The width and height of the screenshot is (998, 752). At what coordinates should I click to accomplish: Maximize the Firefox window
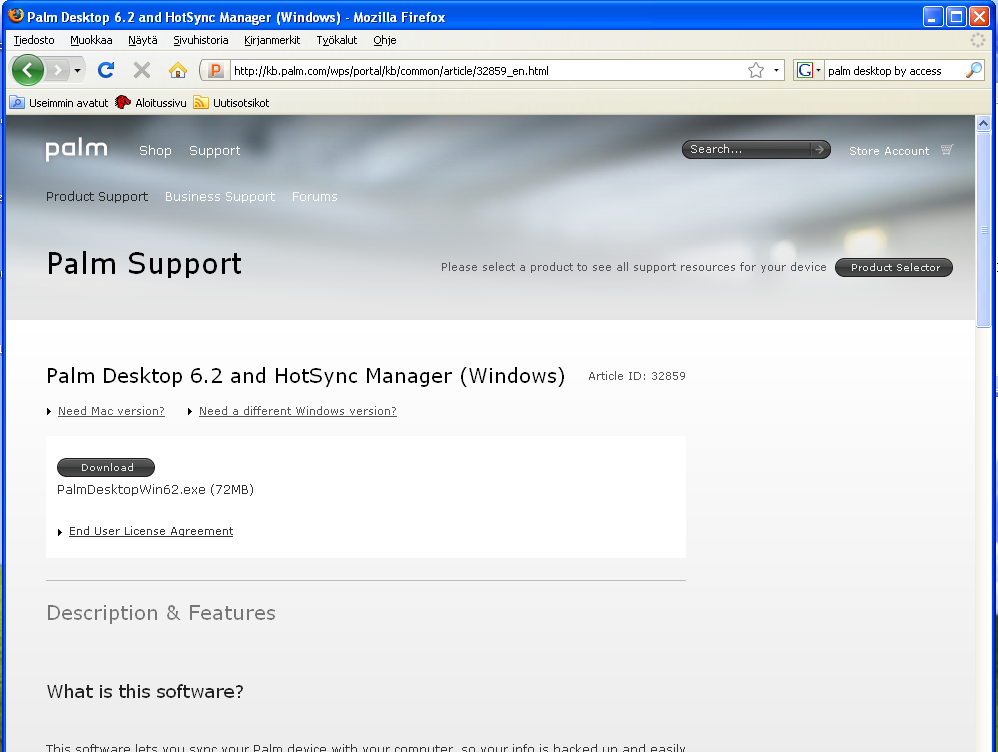pyautogui.click(x=956, y=17)
